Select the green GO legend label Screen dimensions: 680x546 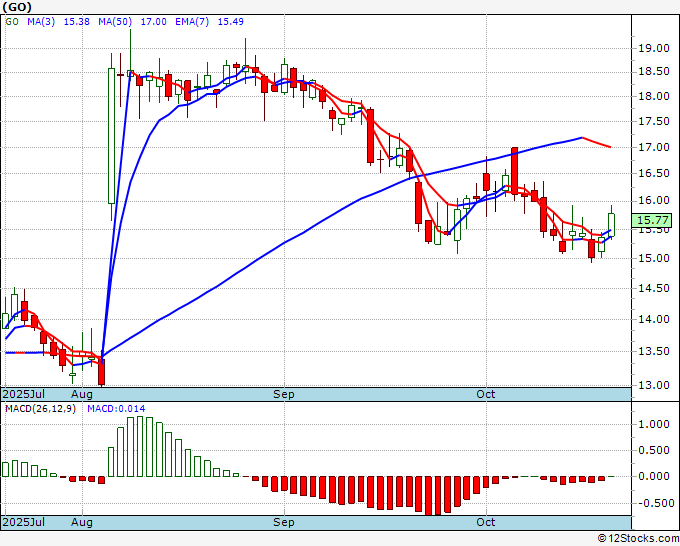(12, 22)
